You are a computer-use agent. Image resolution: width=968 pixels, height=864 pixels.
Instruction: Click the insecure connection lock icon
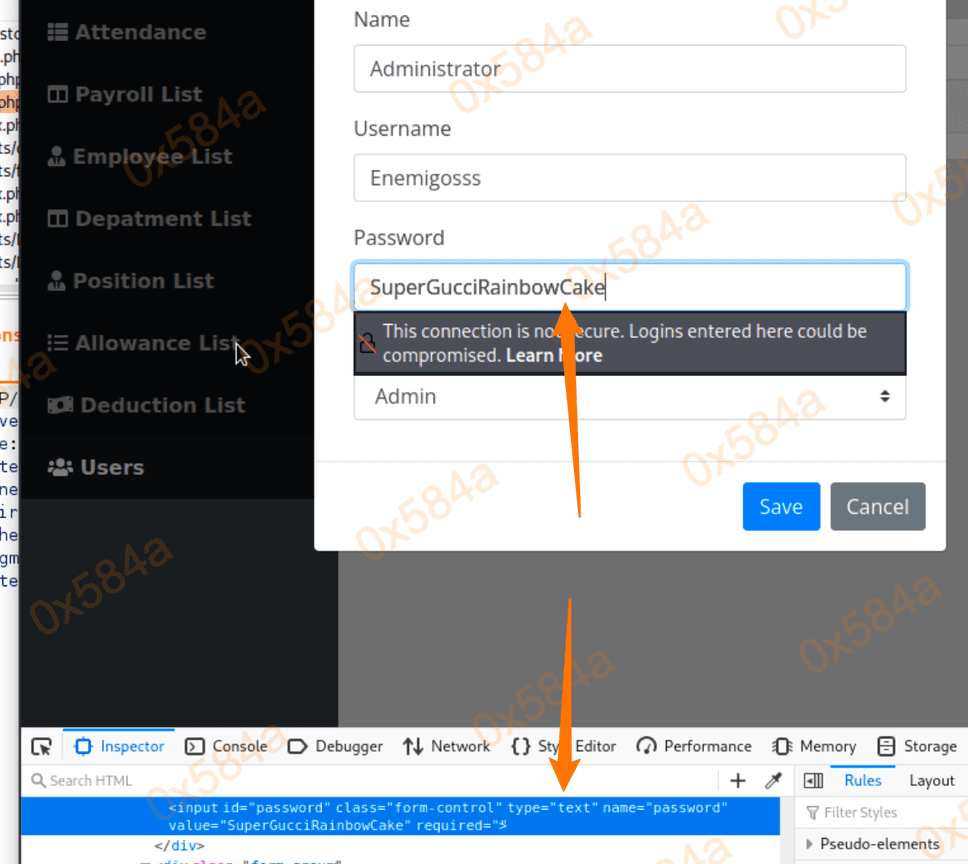368,343
